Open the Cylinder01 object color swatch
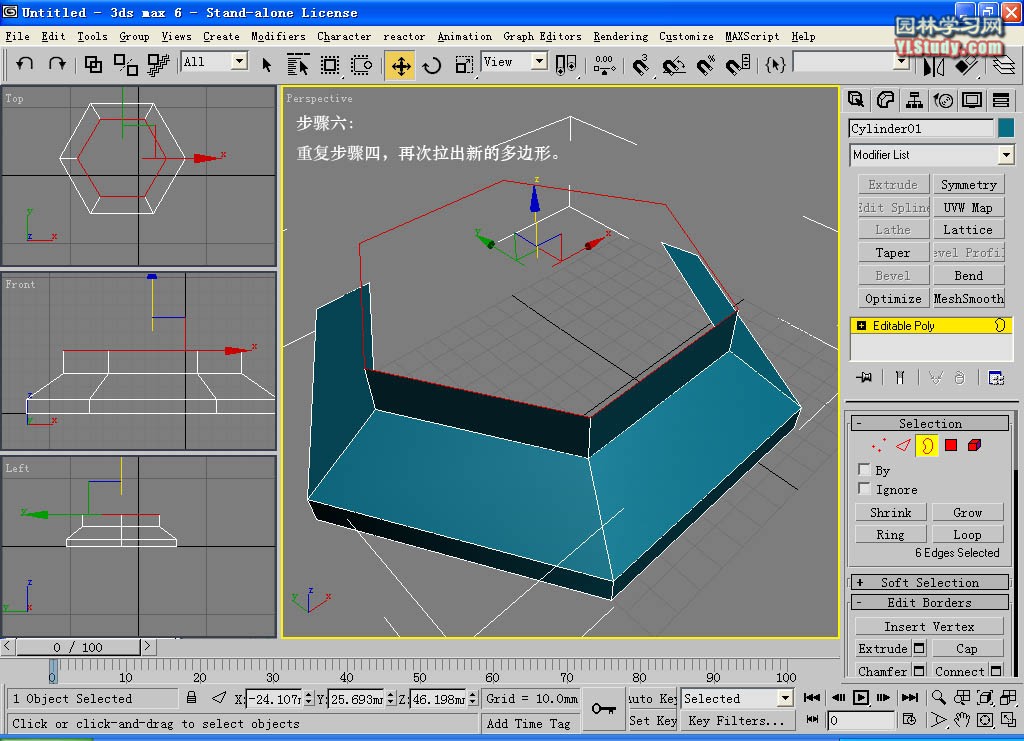The height and width of the screenshot is (741, 1024). [x=1006, y=129]
